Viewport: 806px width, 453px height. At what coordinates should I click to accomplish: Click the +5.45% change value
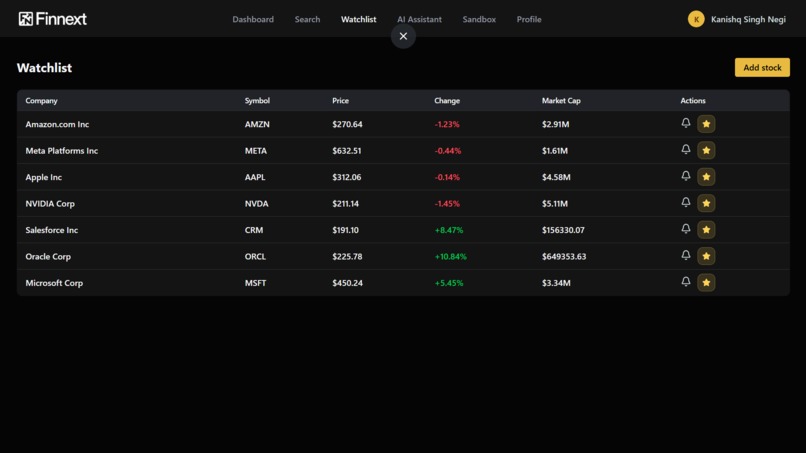pyautogui.click(x=449, y=283)
